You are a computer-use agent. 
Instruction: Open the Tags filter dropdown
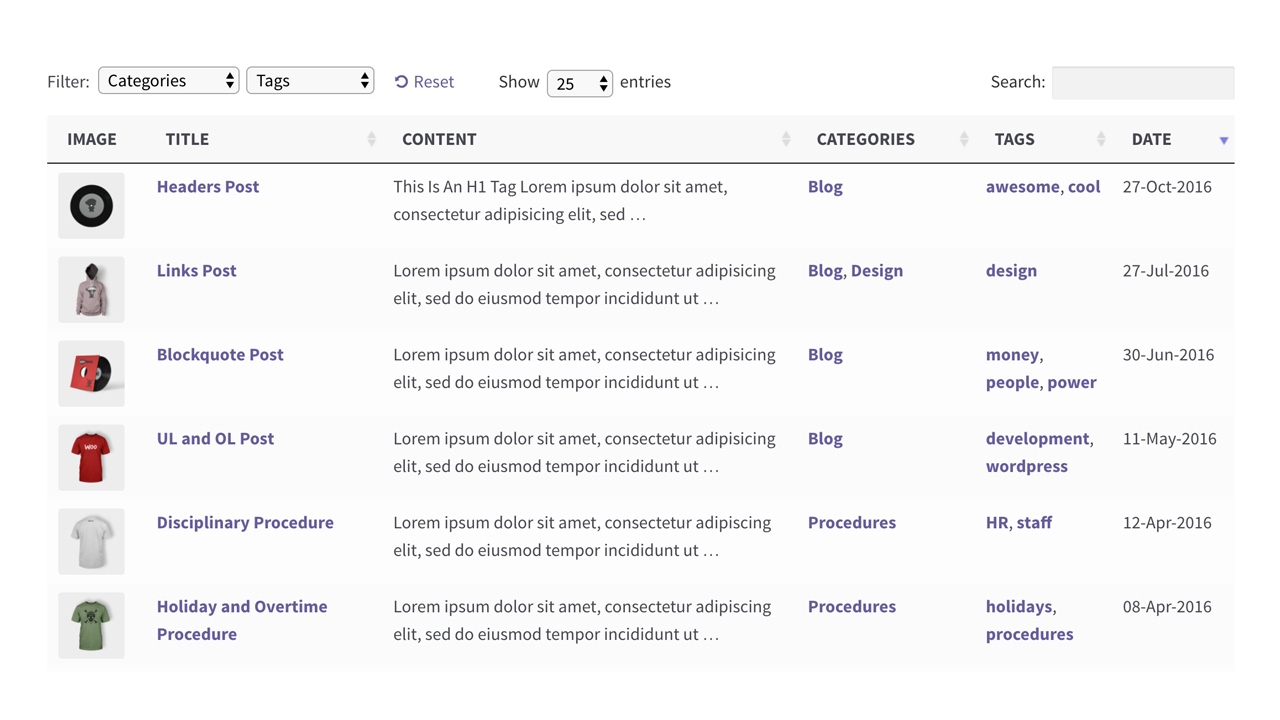click(x=310, y=81)
